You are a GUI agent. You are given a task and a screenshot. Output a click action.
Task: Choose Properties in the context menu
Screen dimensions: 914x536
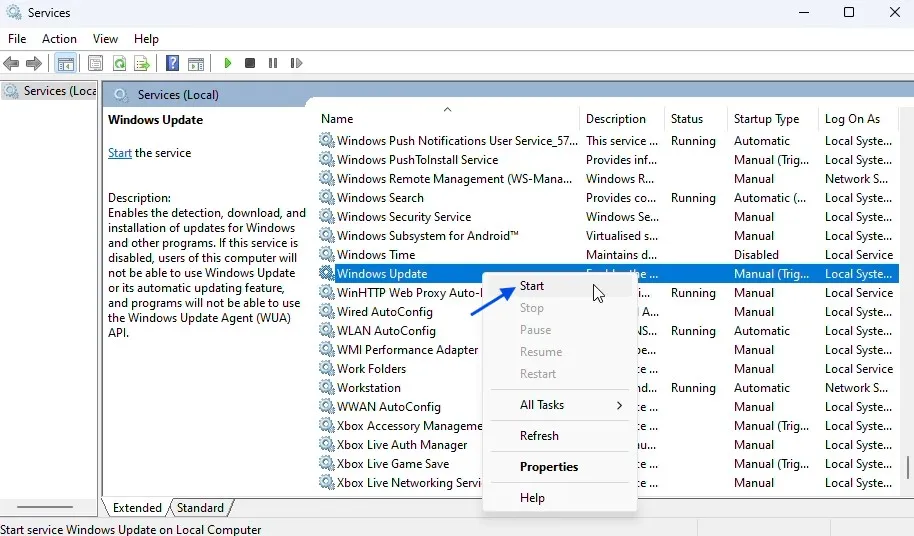tap(560, 467)
